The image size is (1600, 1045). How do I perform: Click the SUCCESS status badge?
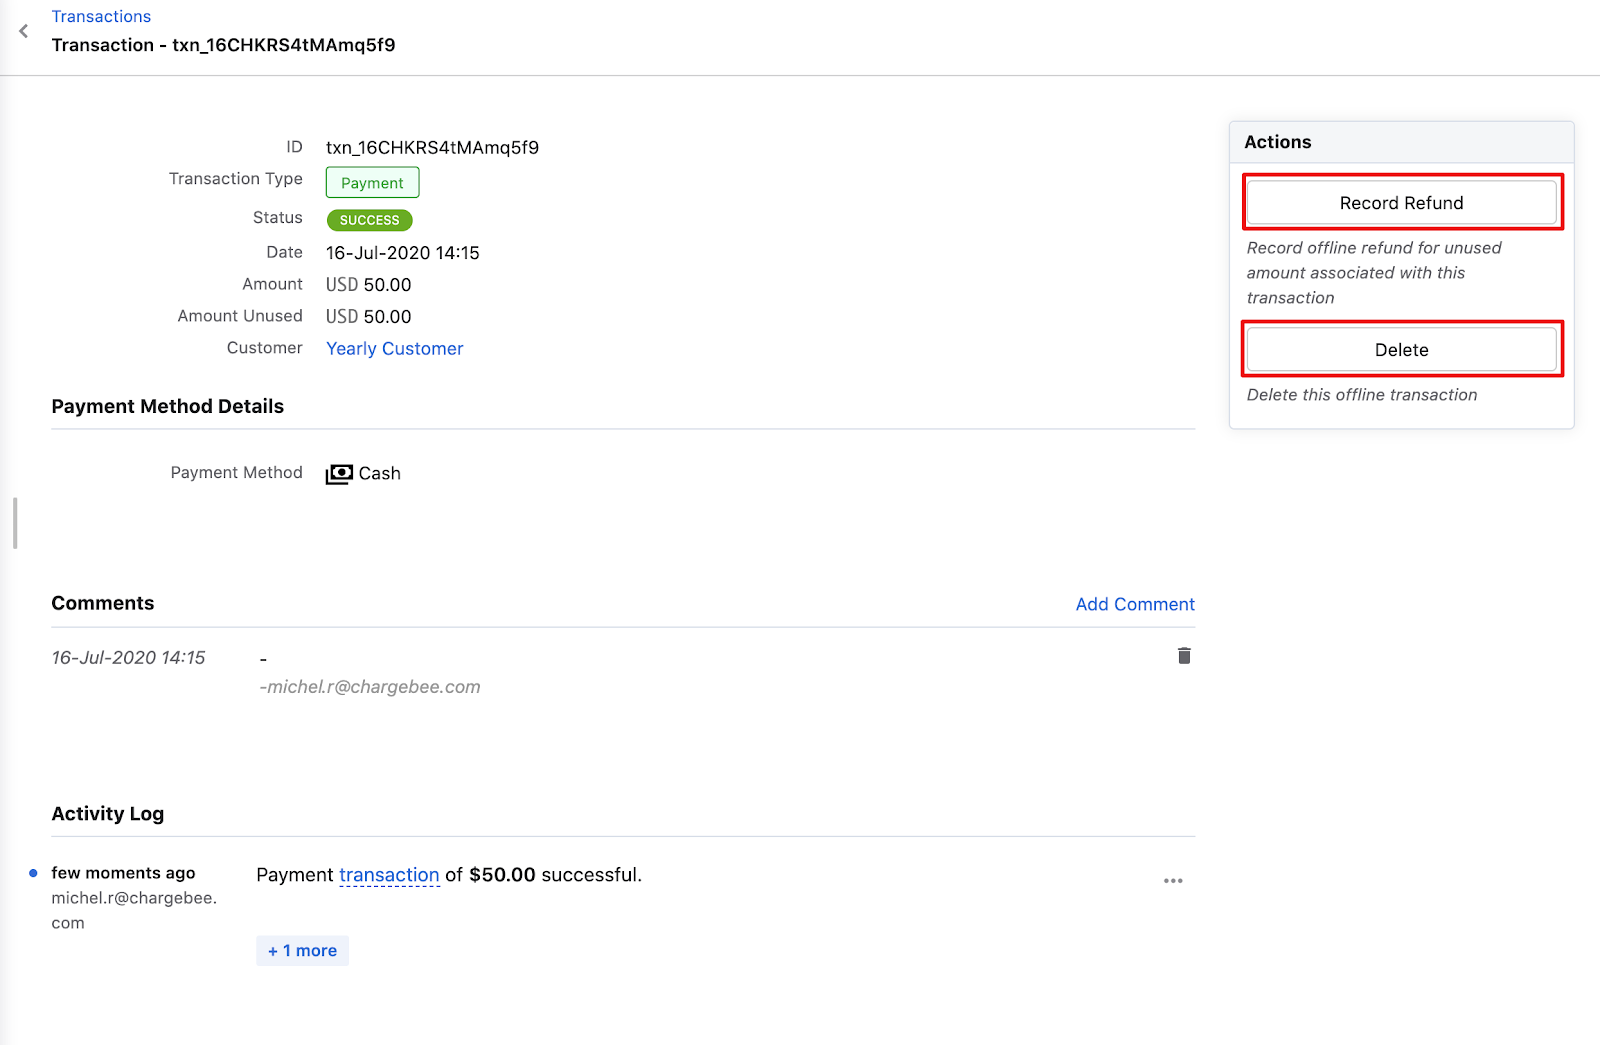click(x=369, y=220)
